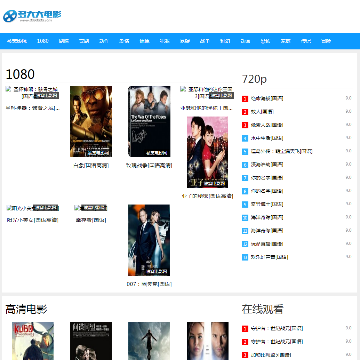Viewport: 360px width, 360px height.
Task: Click blue rank 11 badge in 720p list
Action: point(245,231)
